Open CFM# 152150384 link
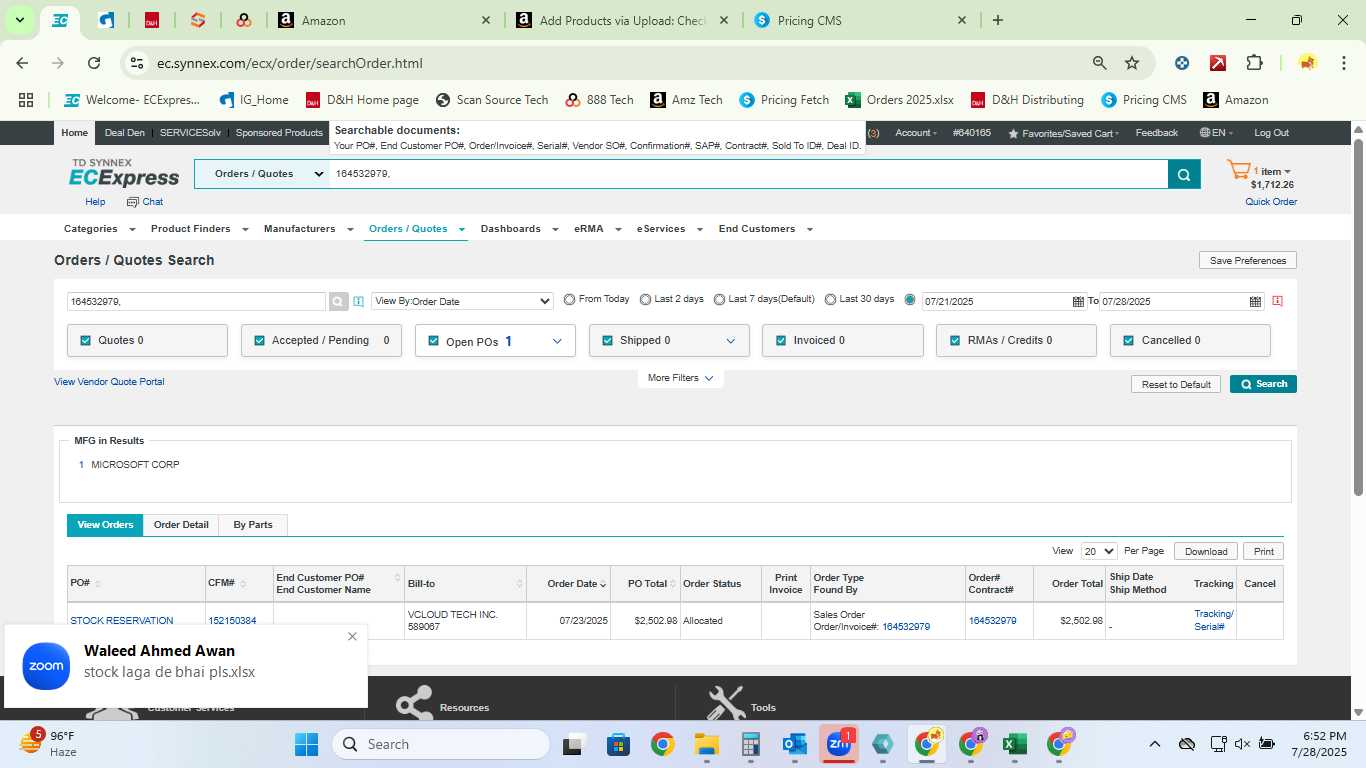The width and height of the screenshot is (1366, 768). pos(232,621)
